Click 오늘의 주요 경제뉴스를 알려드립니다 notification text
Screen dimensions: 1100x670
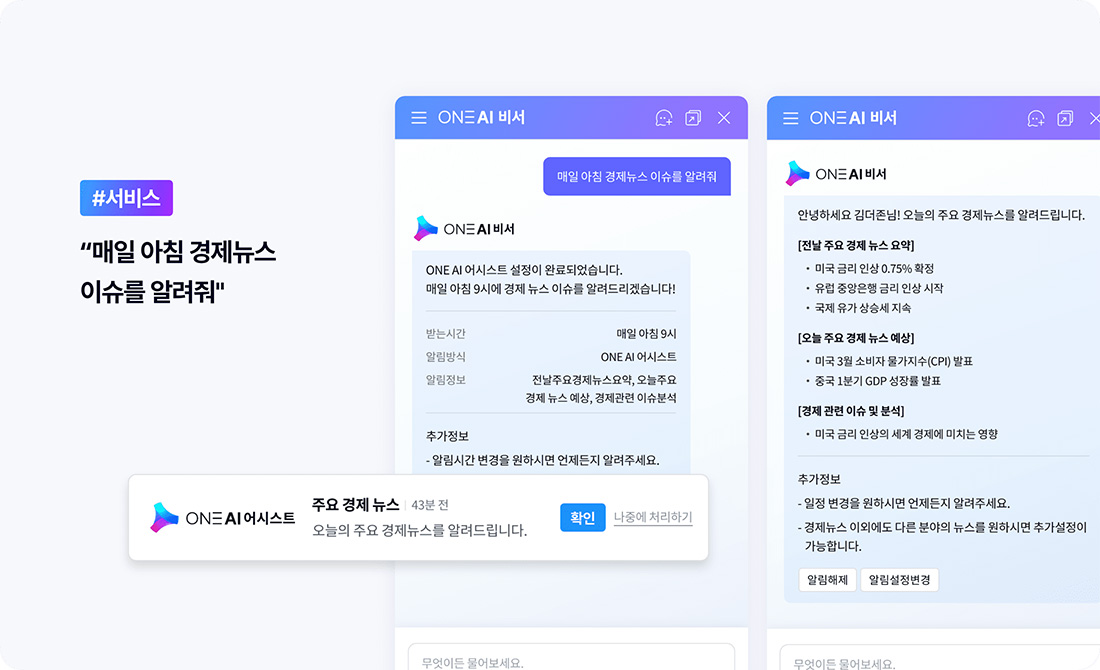point(420,530)
